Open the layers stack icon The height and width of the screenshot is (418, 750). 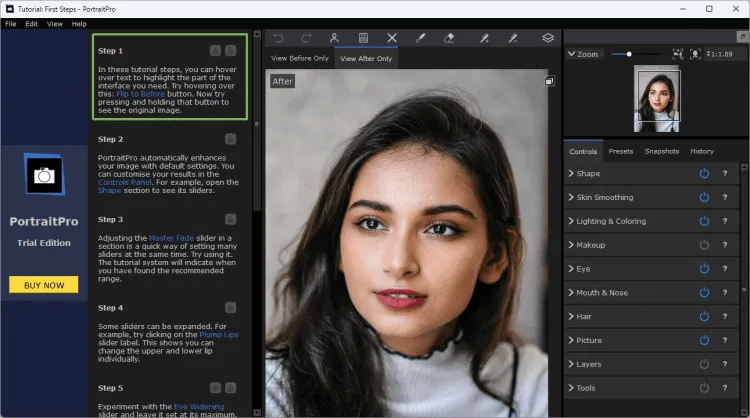point(548,38)
